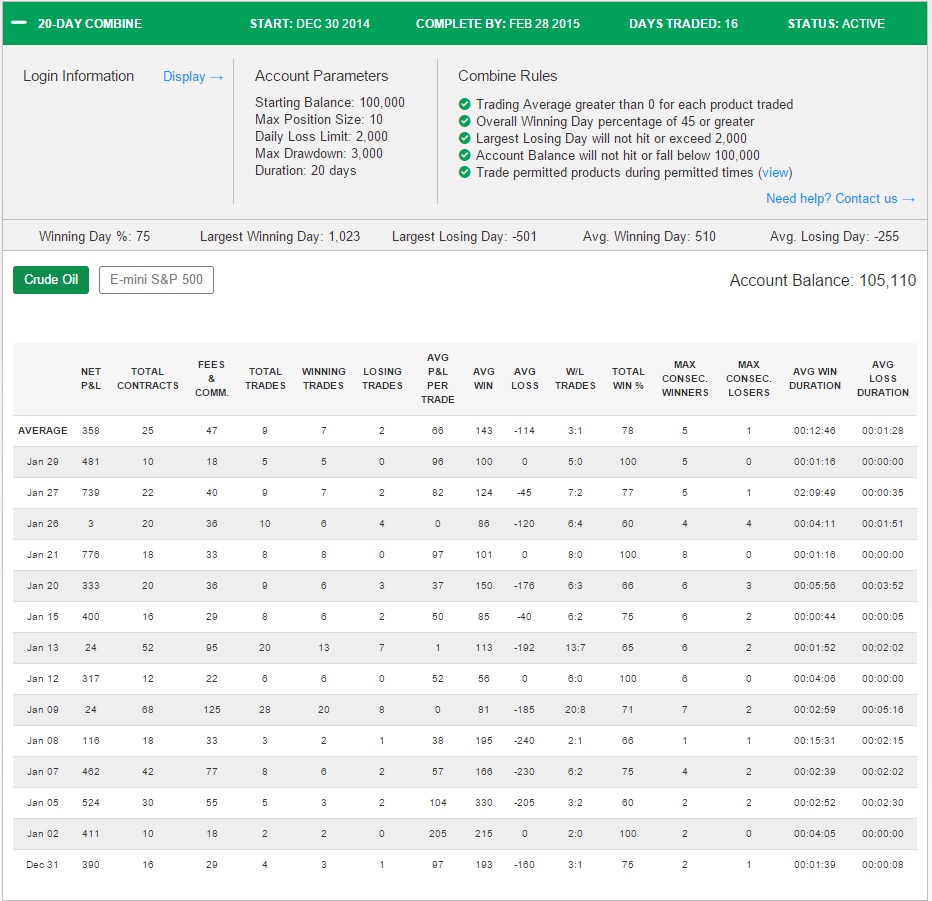Follow Need help? Contact us link

840,199
